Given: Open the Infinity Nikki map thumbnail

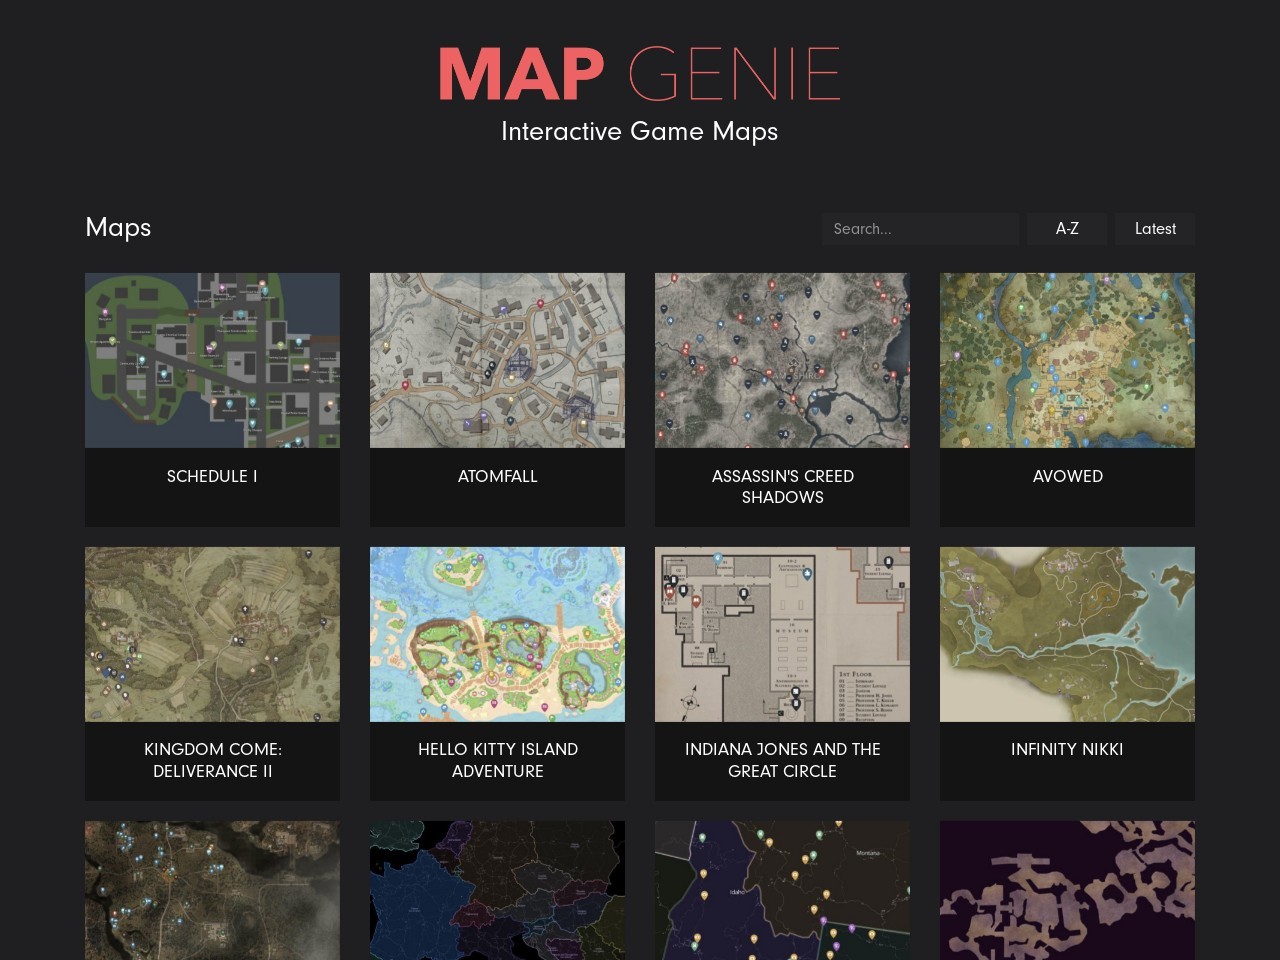Looking at the screenshot, I should coord(1067,634).
